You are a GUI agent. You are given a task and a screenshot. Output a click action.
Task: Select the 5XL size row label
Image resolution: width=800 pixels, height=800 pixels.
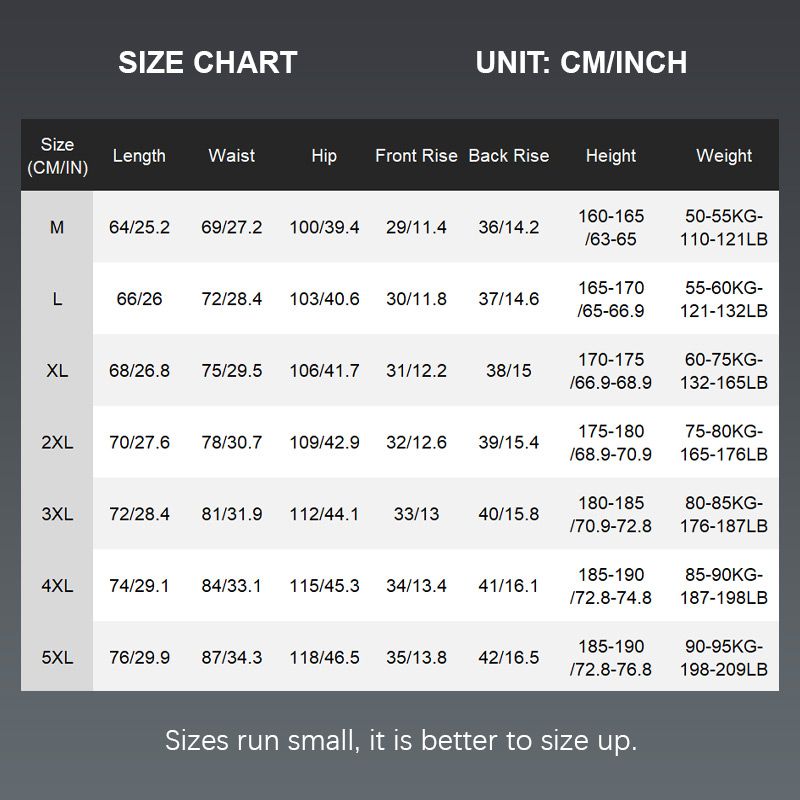pyautogui.click(x=57, y=658)
